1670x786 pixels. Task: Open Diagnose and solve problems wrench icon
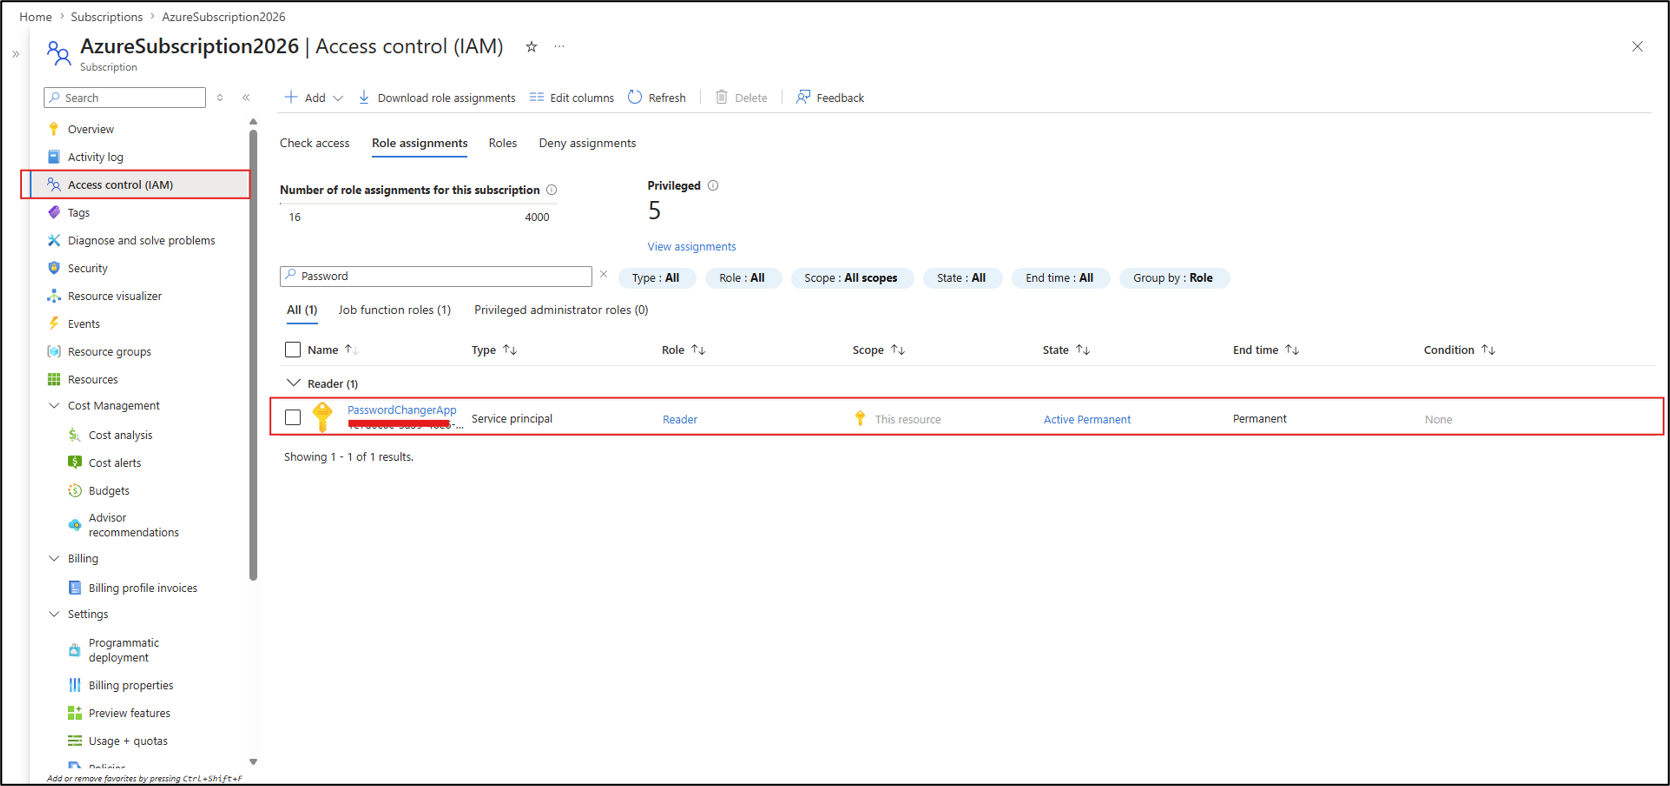coord(54,240)
